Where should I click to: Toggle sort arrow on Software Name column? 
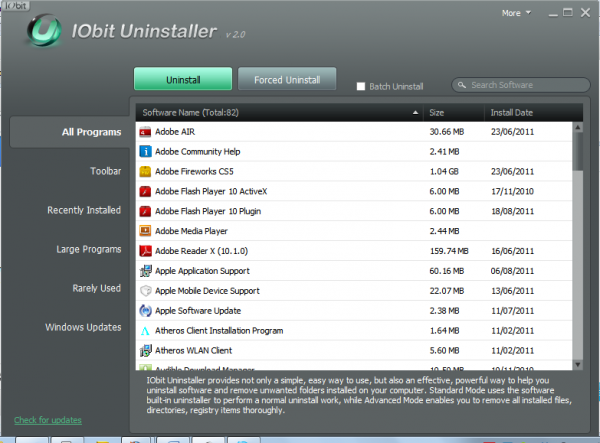coord(415,113)
